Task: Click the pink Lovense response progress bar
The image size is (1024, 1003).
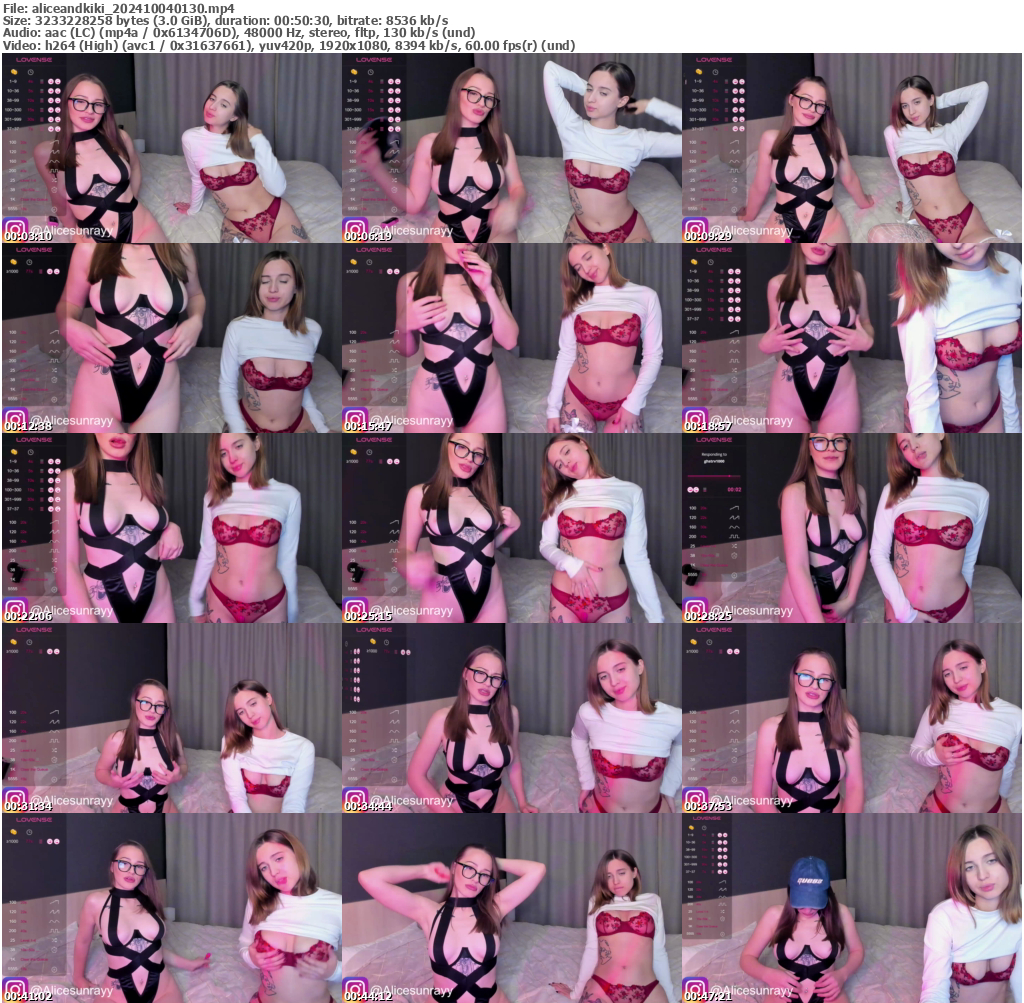Action: (x=714, y=476)
